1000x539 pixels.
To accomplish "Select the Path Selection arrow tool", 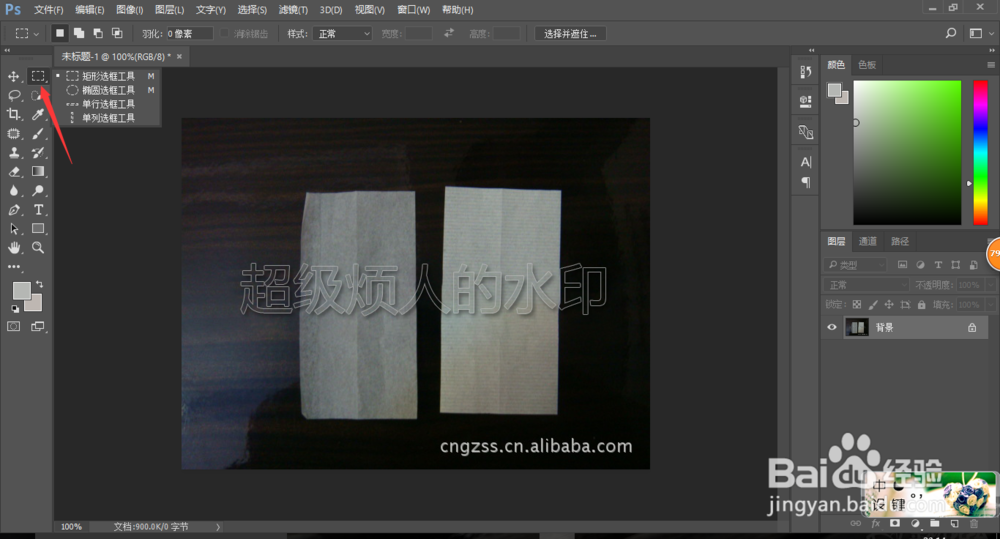I will point(13,229).
